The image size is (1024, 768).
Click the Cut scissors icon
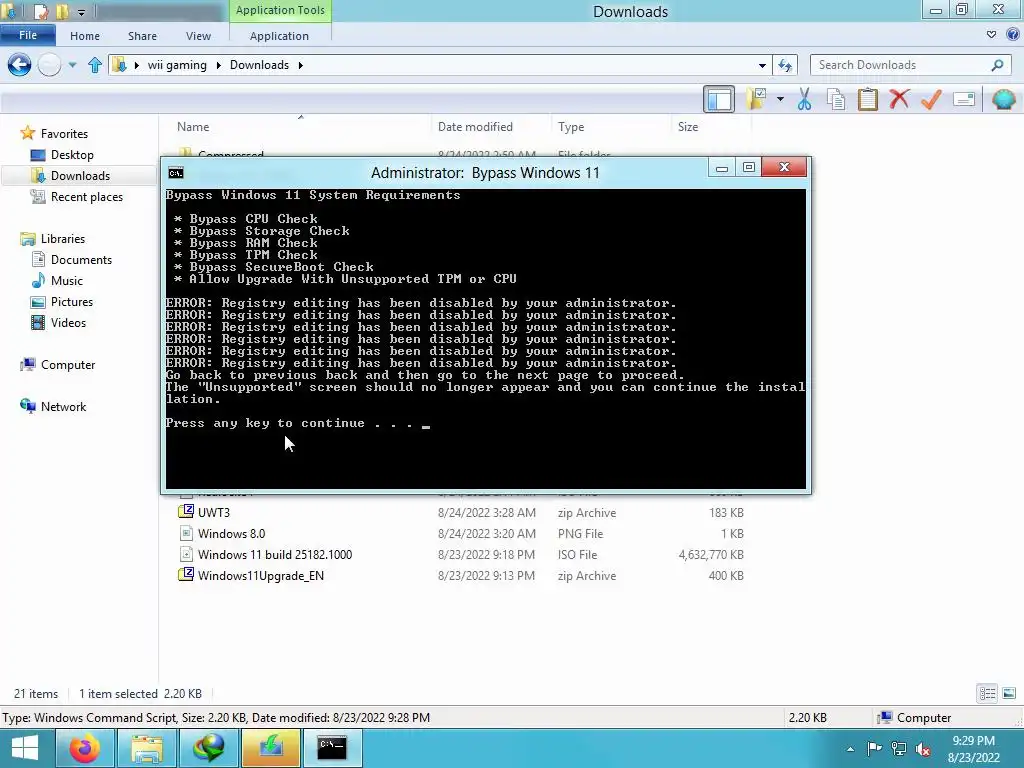click(804, 99)
